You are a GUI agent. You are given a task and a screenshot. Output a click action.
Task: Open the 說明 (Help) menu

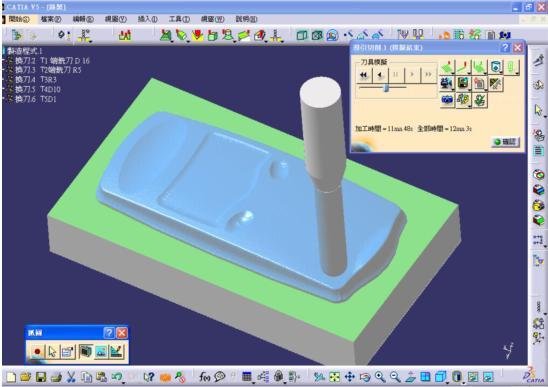[x=246, y=19]
